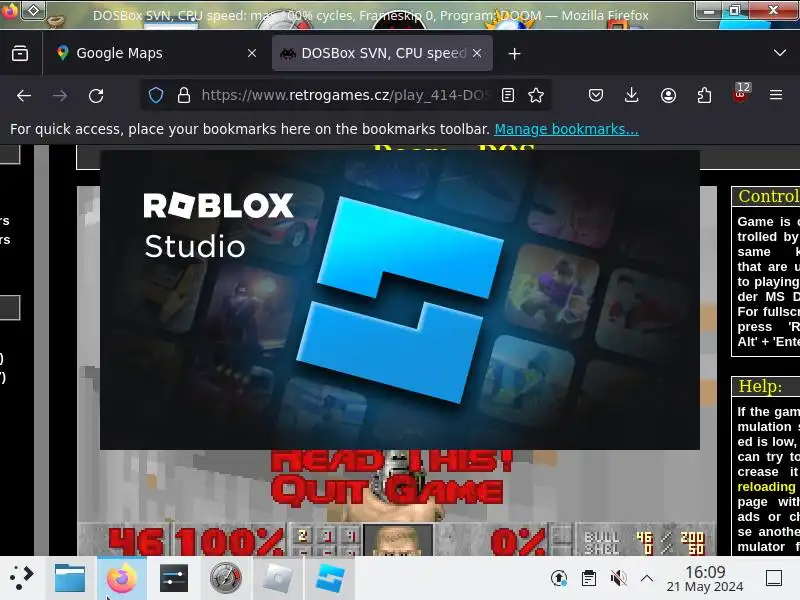The width and height of the screenshot is (800, 600).
Task: Expand hidden system tray icons
Action: click(x=647, y=578)
